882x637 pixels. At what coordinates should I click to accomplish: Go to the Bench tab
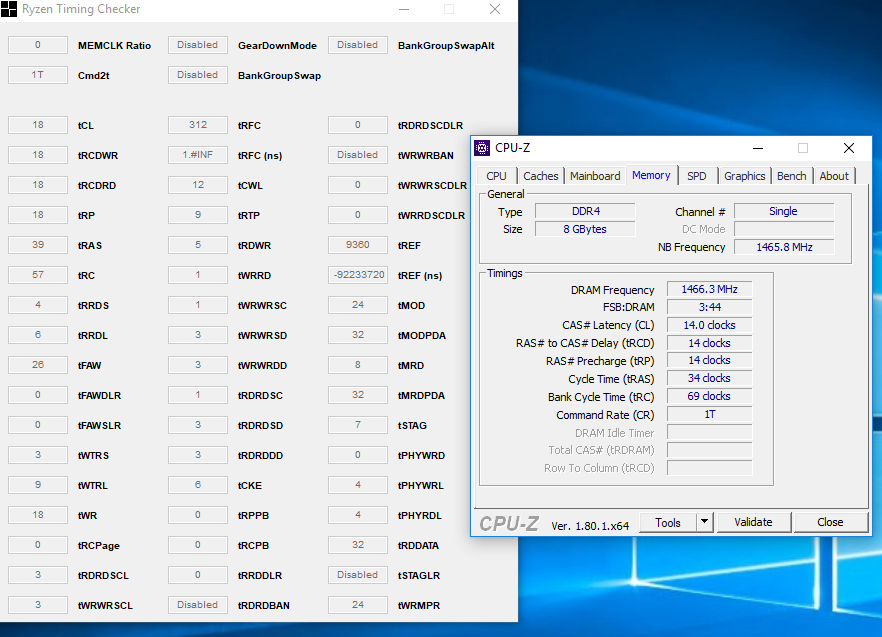791,176
